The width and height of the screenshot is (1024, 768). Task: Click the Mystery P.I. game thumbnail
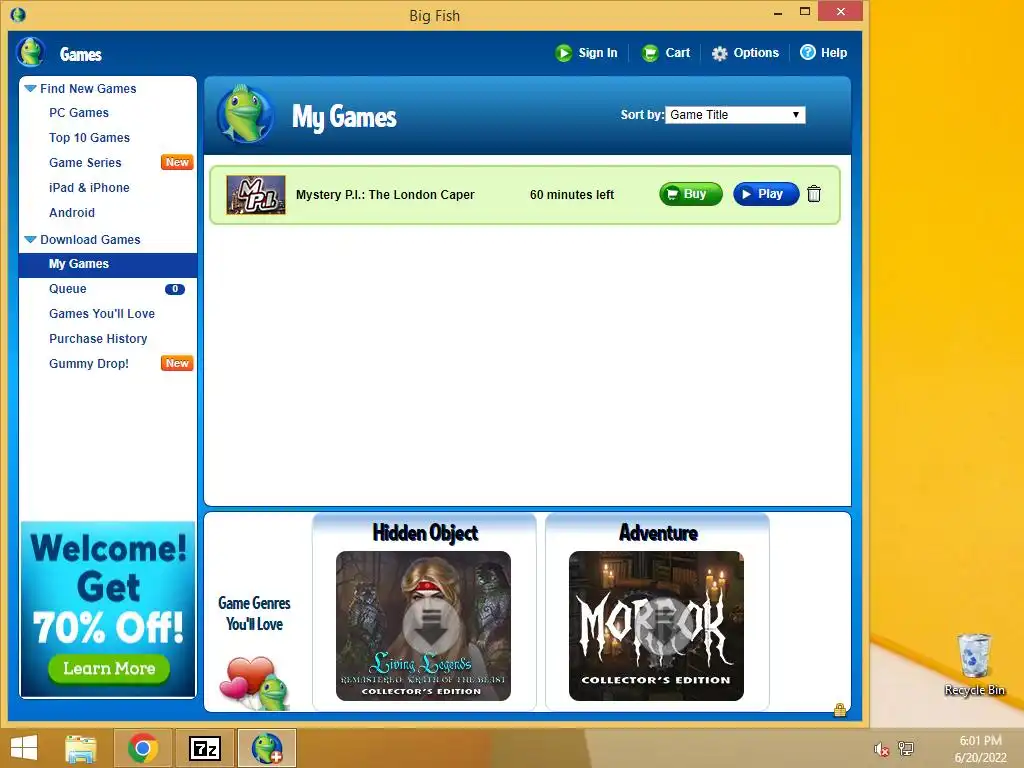tap(256, 195)
